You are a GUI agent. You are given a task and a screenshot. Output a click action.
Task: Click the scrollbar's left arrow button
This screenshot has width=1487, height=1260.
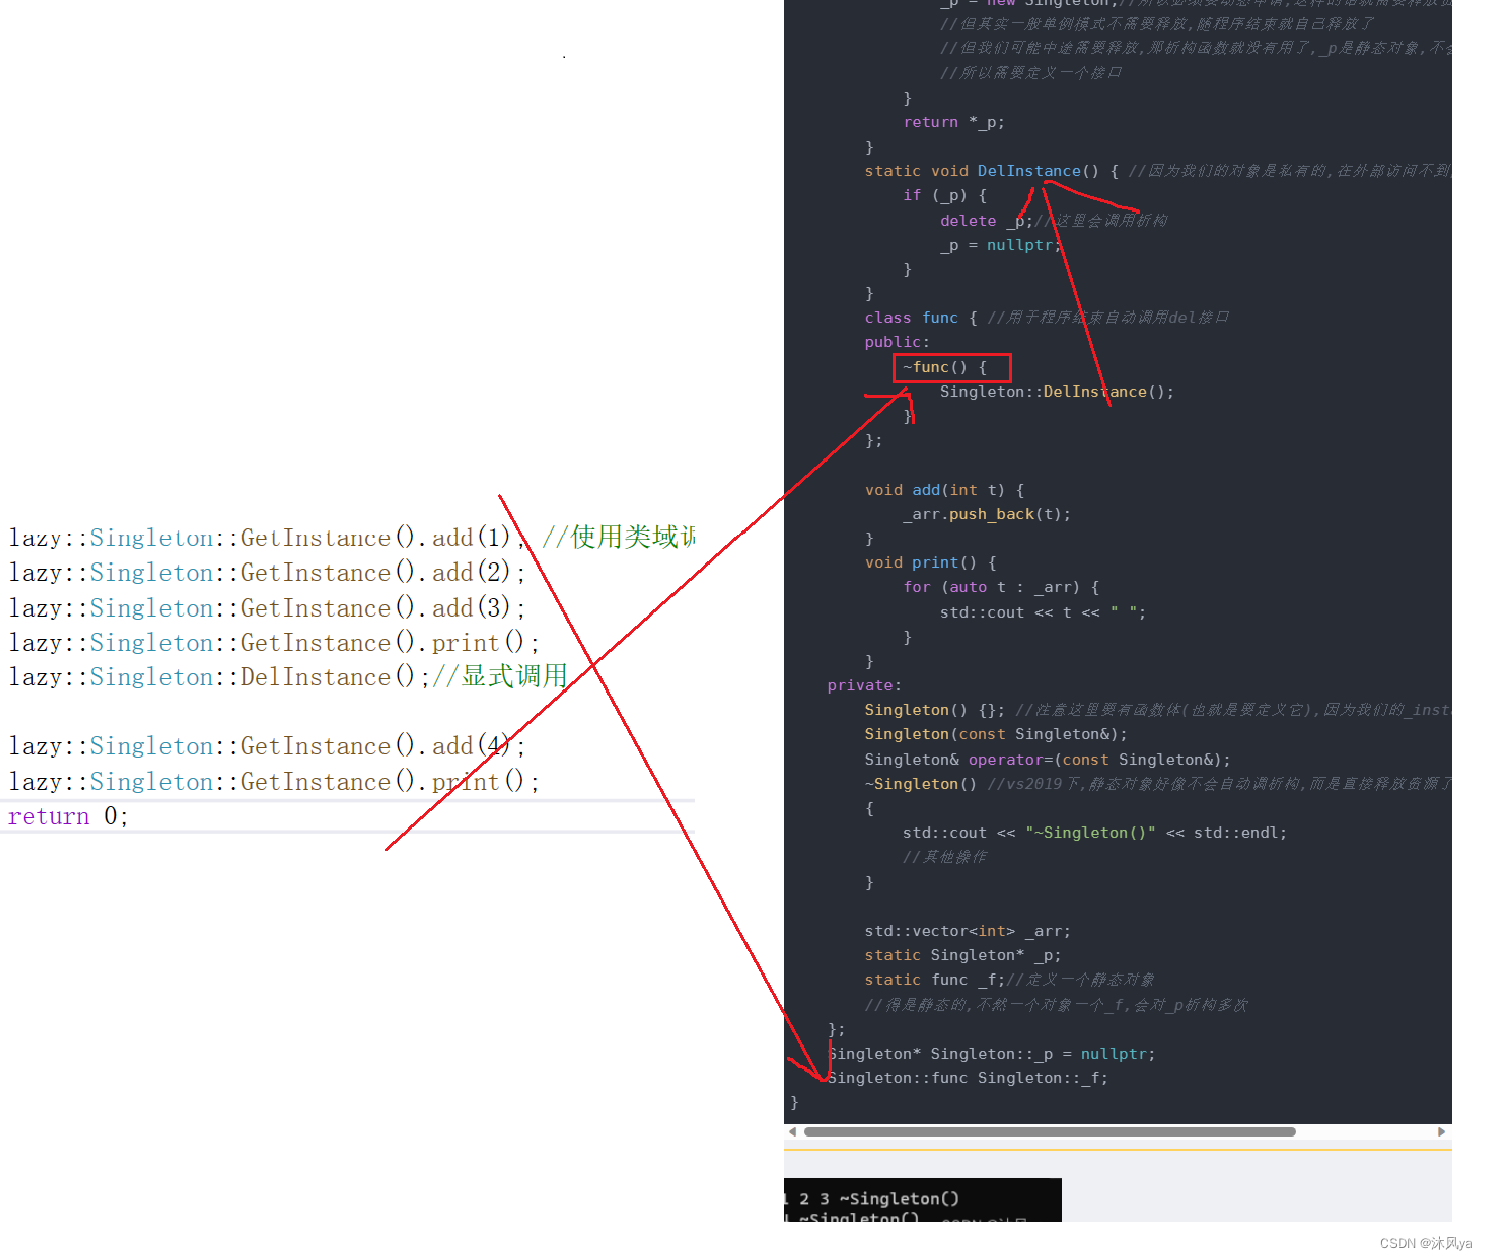click(x=792, y=1132)
